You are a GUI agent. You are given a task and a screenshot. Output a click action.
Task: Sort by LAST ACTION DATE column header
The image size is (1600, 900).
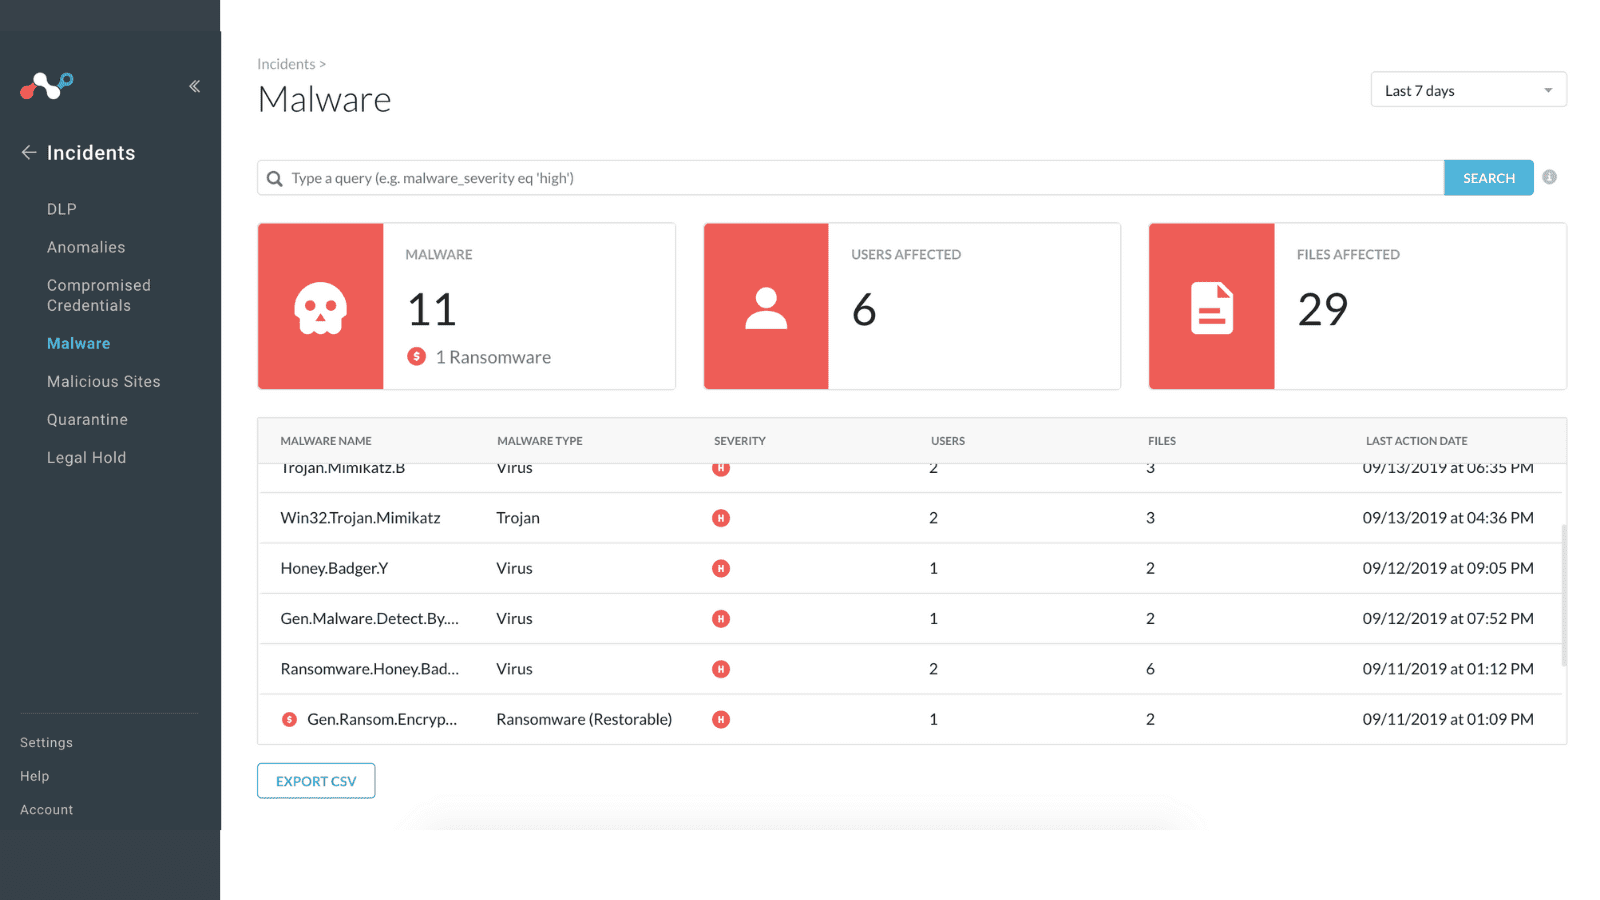click(x=1417, y=441)
